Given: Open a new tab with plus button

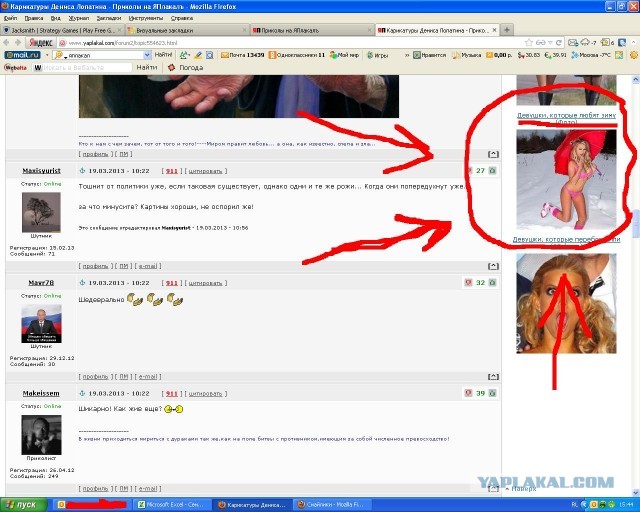Looking at the screenshot, I should pos(507,30).
